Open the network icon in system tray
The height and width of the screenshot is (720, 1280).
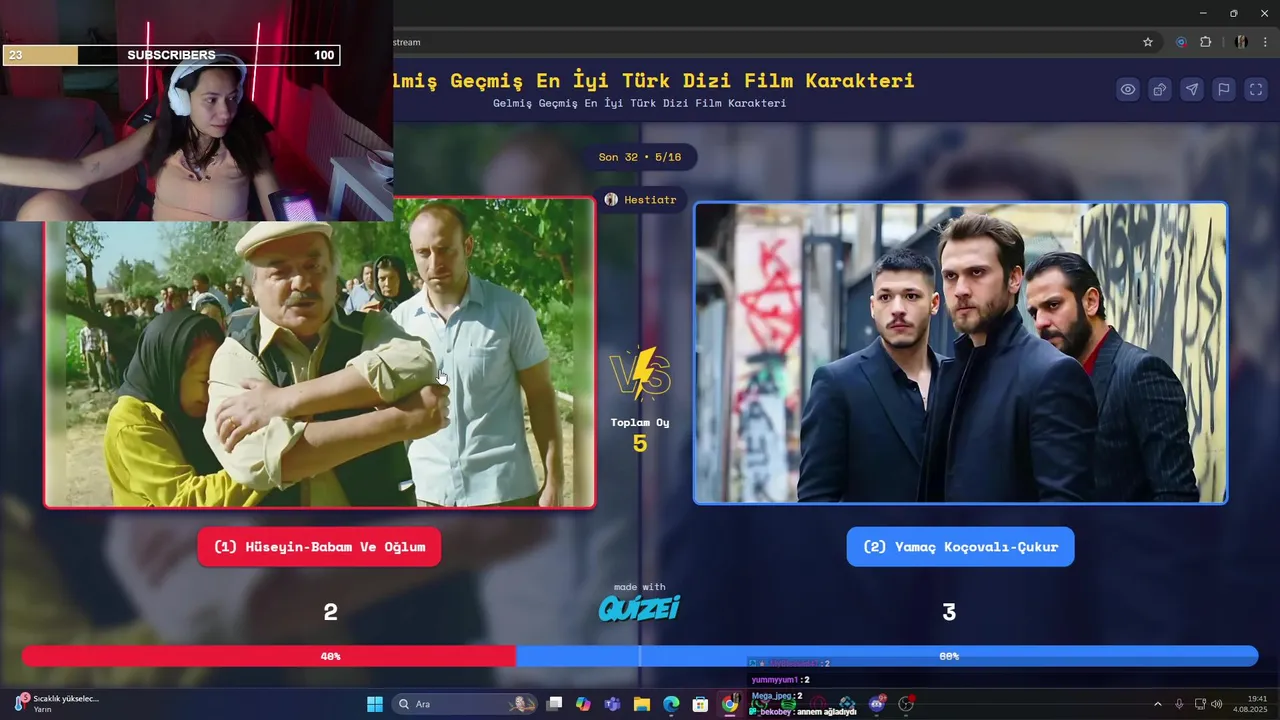tap(1200, 704)
